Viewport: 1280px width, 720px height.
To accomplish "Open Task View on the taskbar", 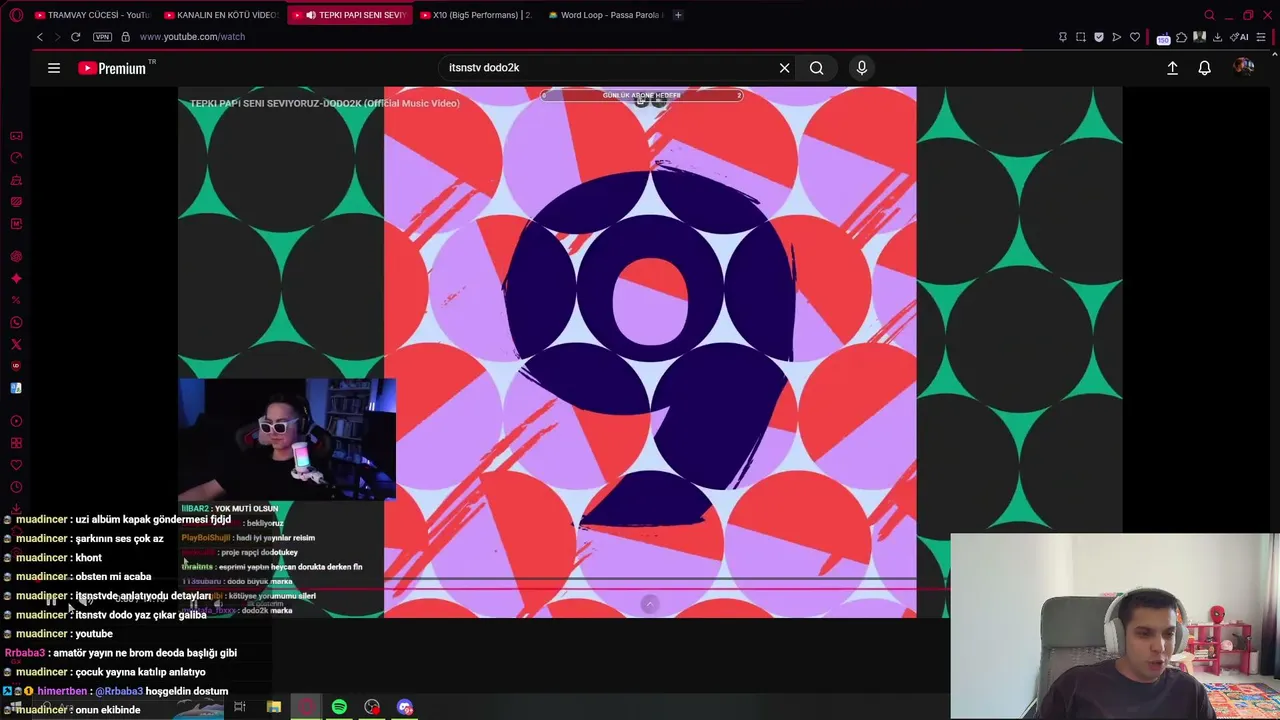I will (x=240, y=707).
